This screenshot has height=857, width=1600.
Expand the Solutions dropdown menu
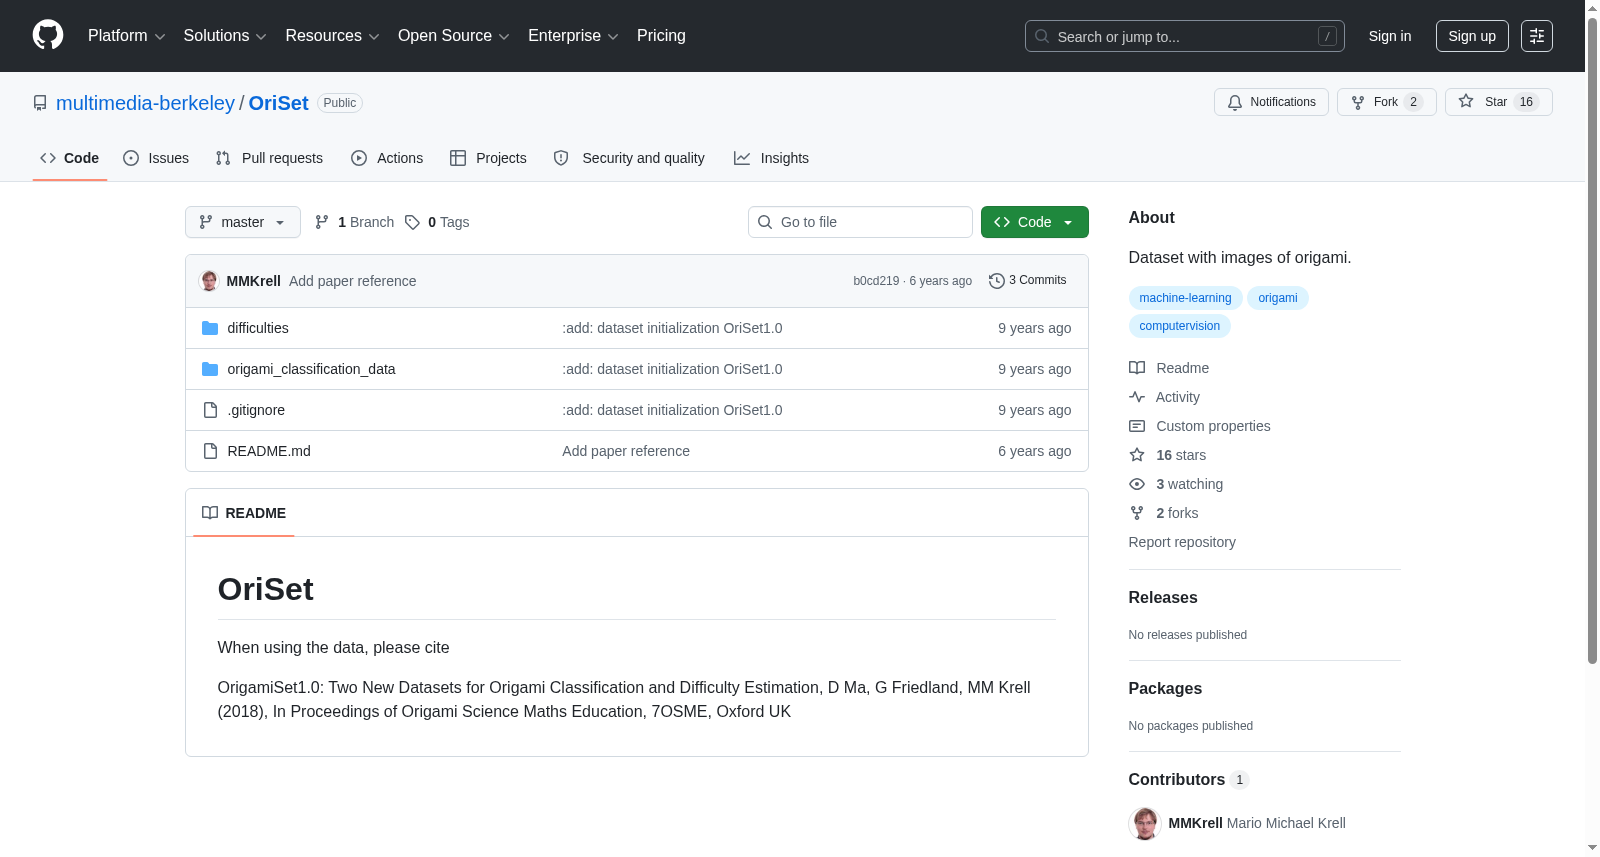pyautogui.click(x=225, y=36)
